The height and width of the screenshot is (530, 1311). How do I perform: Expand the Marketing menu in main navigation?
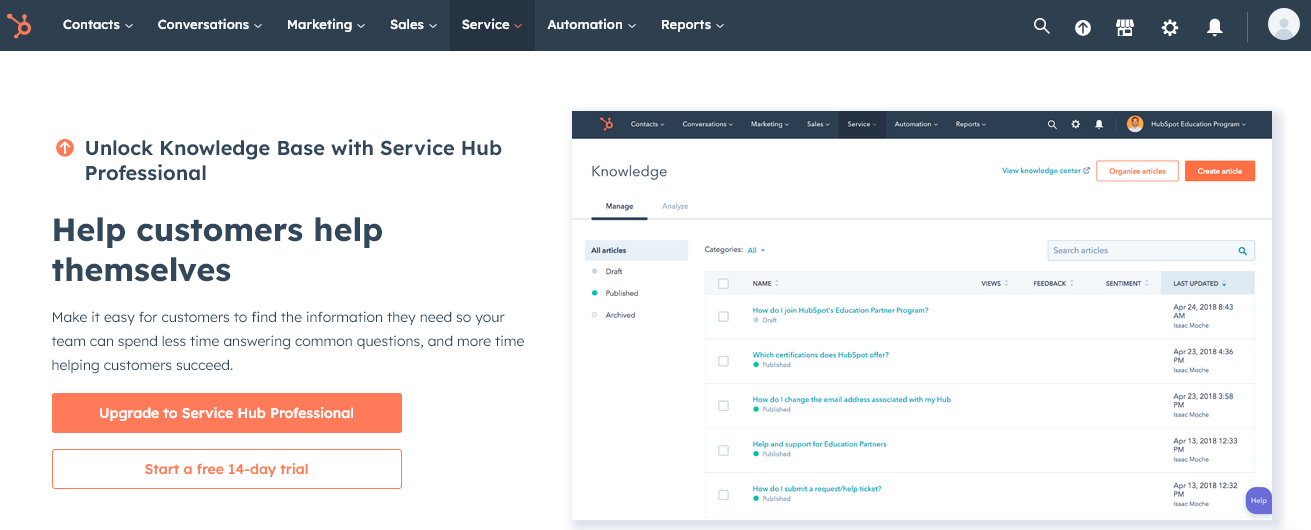coord(326,25)
